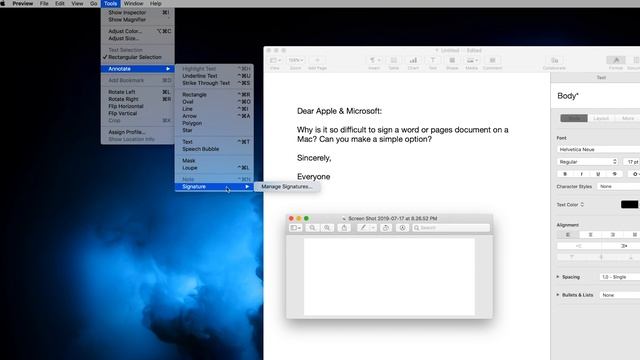Click Annotate in the Tools menu

tap(138, 69)
